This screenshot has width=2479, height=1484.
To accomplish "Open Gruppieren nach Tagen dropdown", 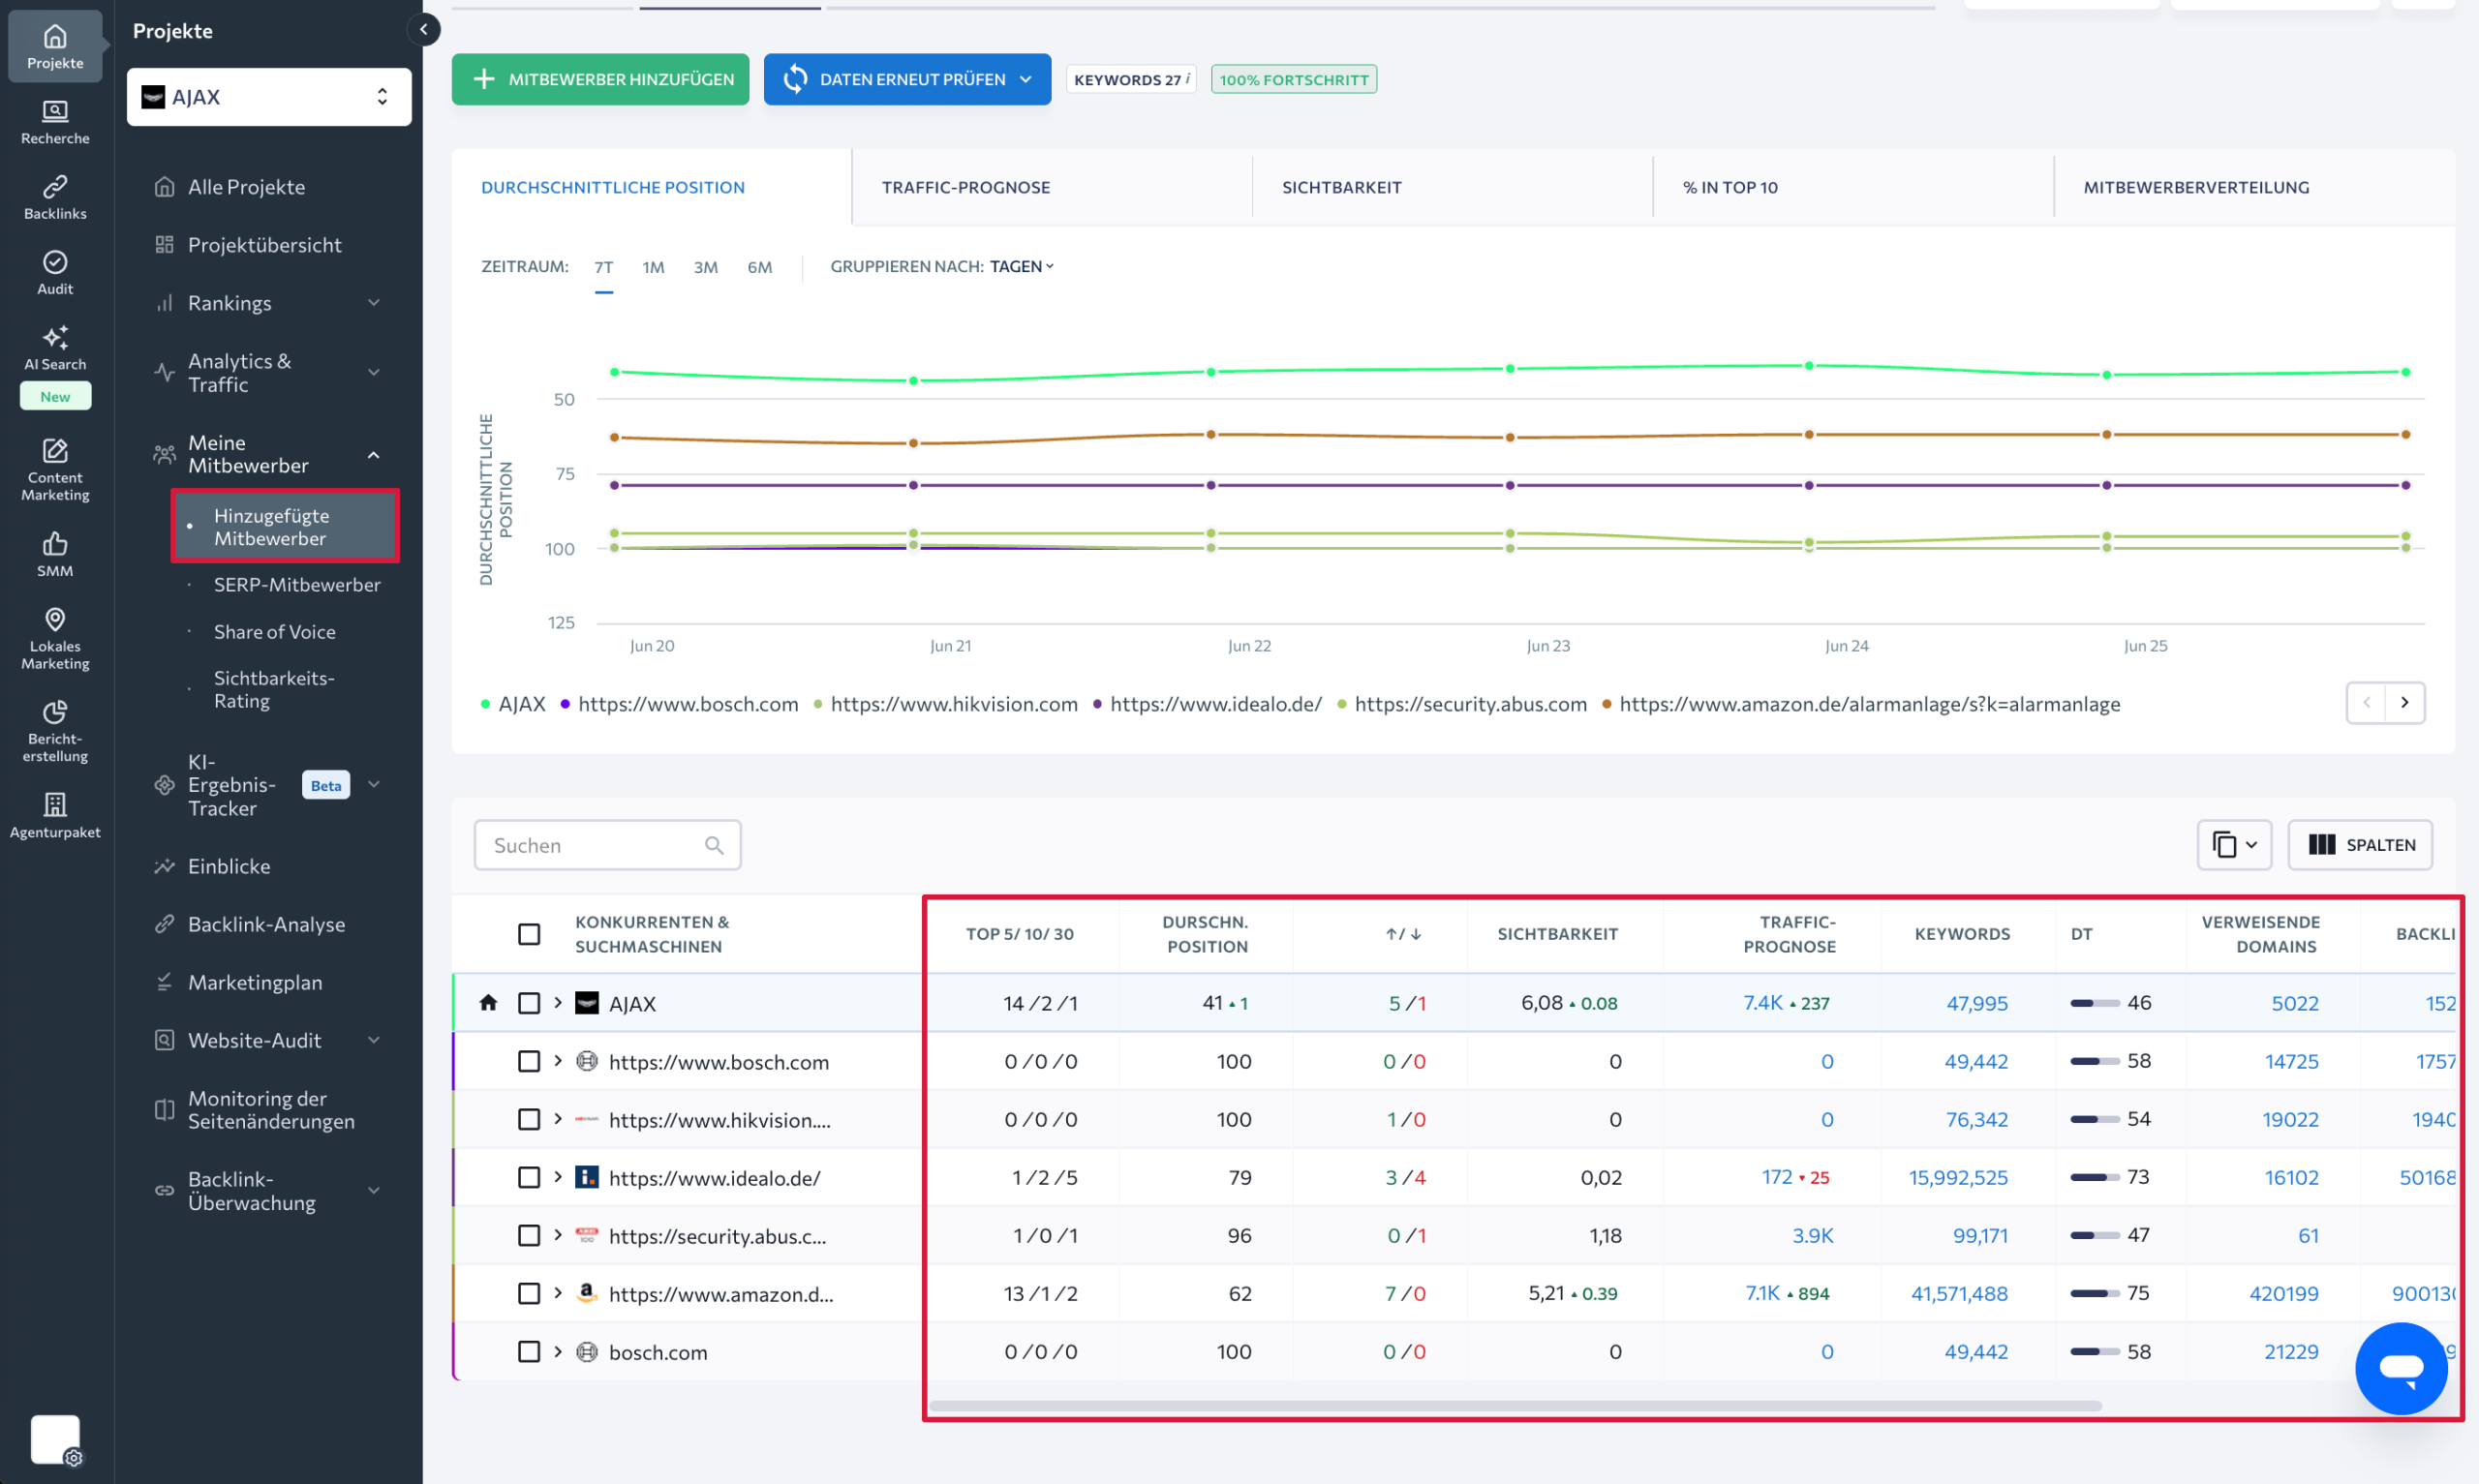I will [x=1022, y=266].
